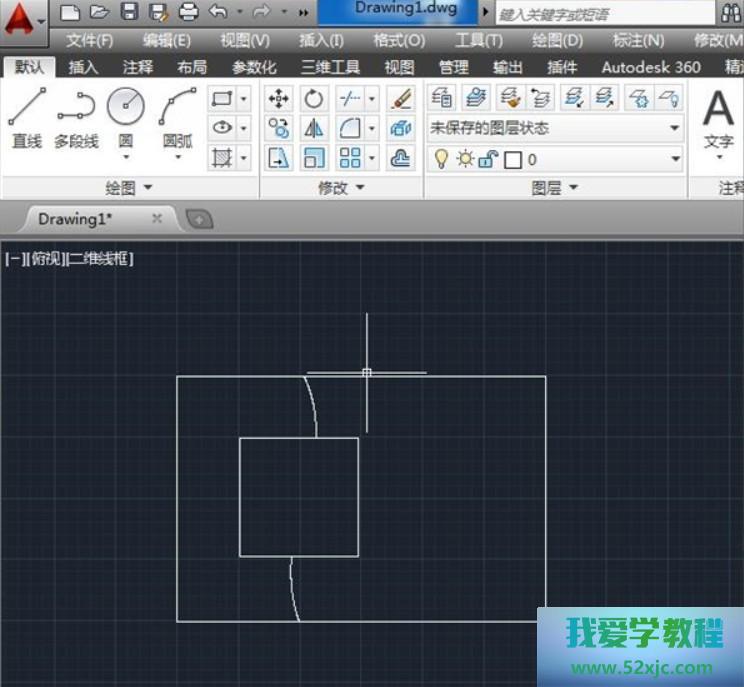Click the Rotate tool icon
Viewport: 744px width, 687px height.
[x=314, y=98]
